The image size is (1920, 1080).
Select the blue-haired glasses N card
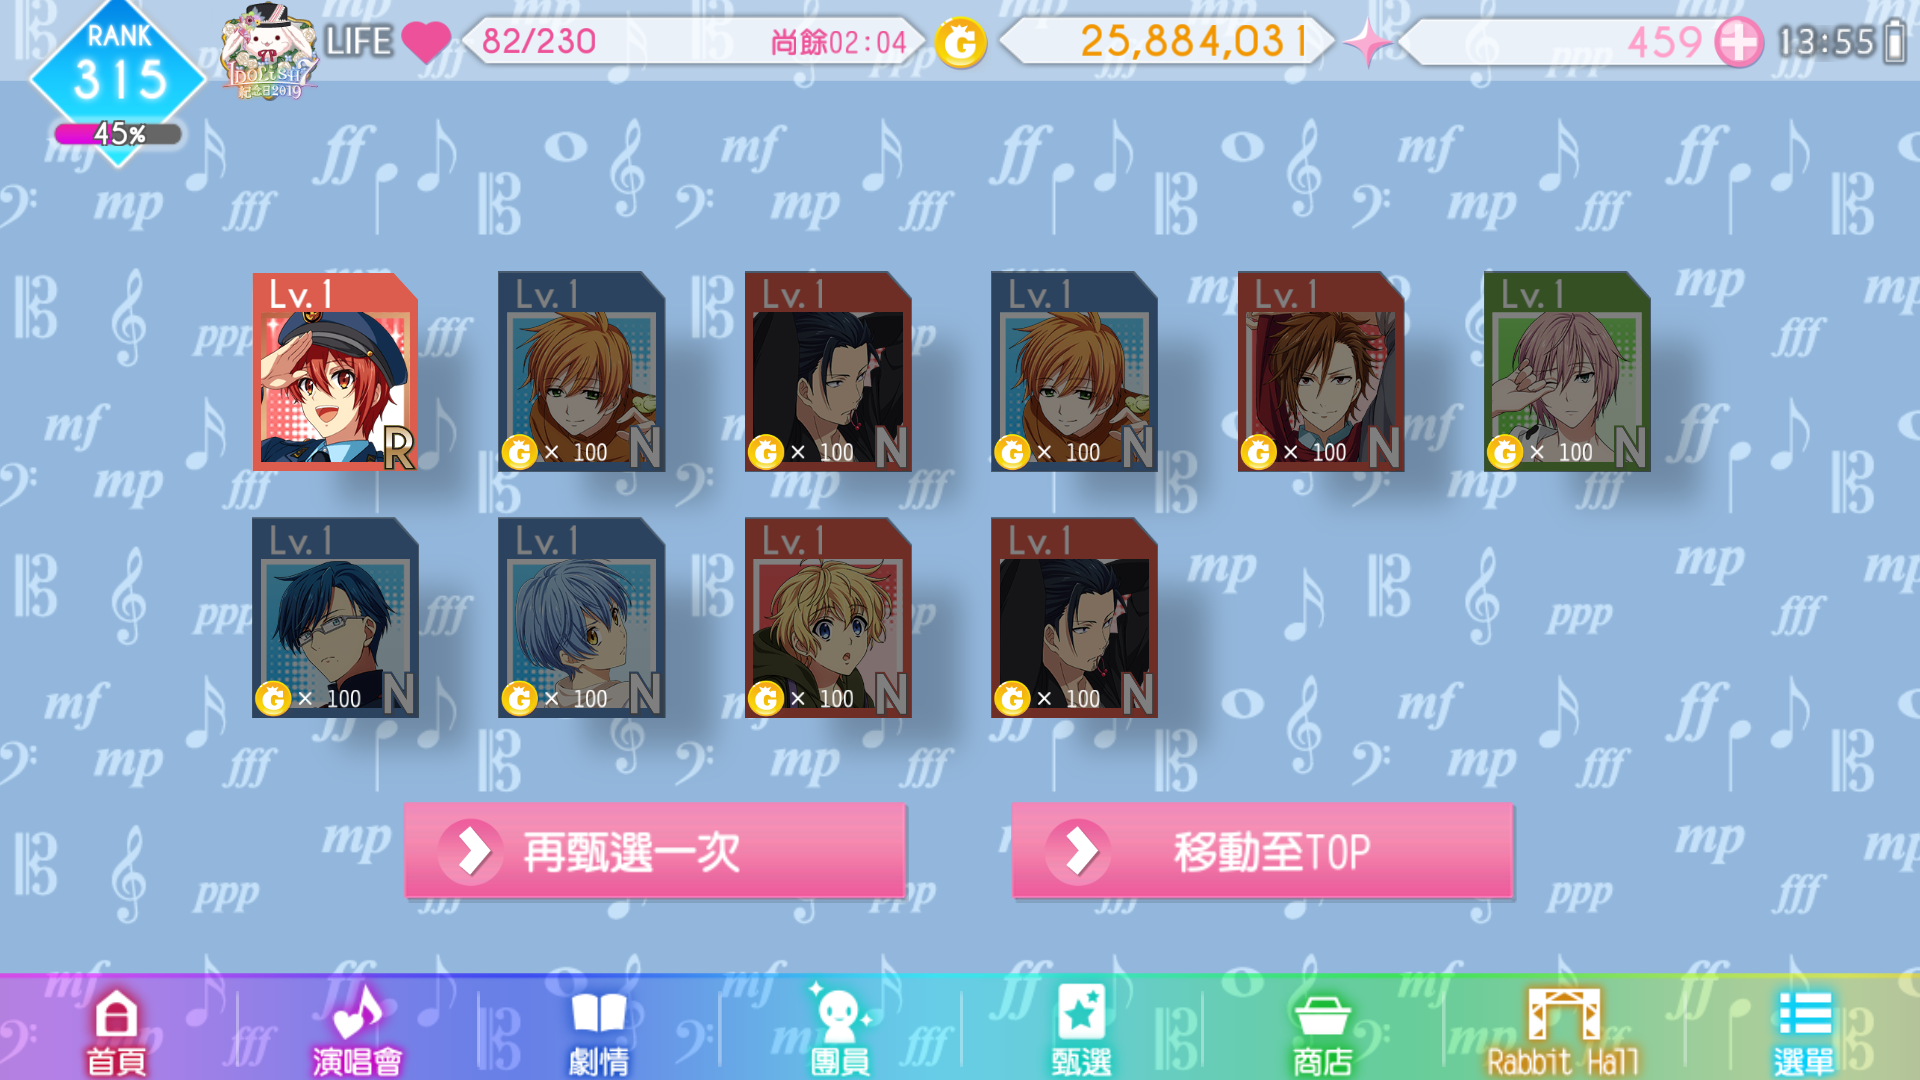335,617
